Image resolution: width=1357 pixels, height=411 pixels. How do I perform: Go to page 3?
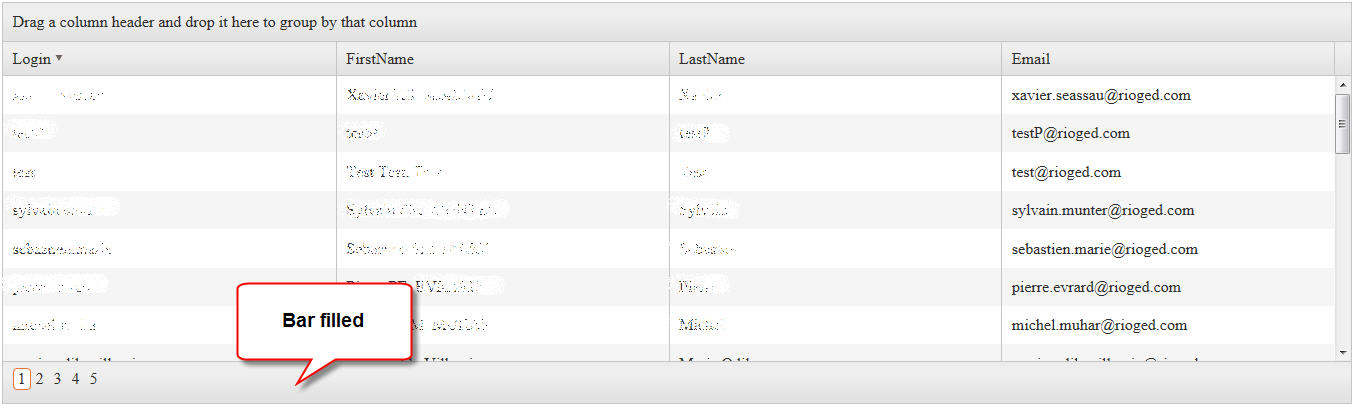(x=57, y=379)
